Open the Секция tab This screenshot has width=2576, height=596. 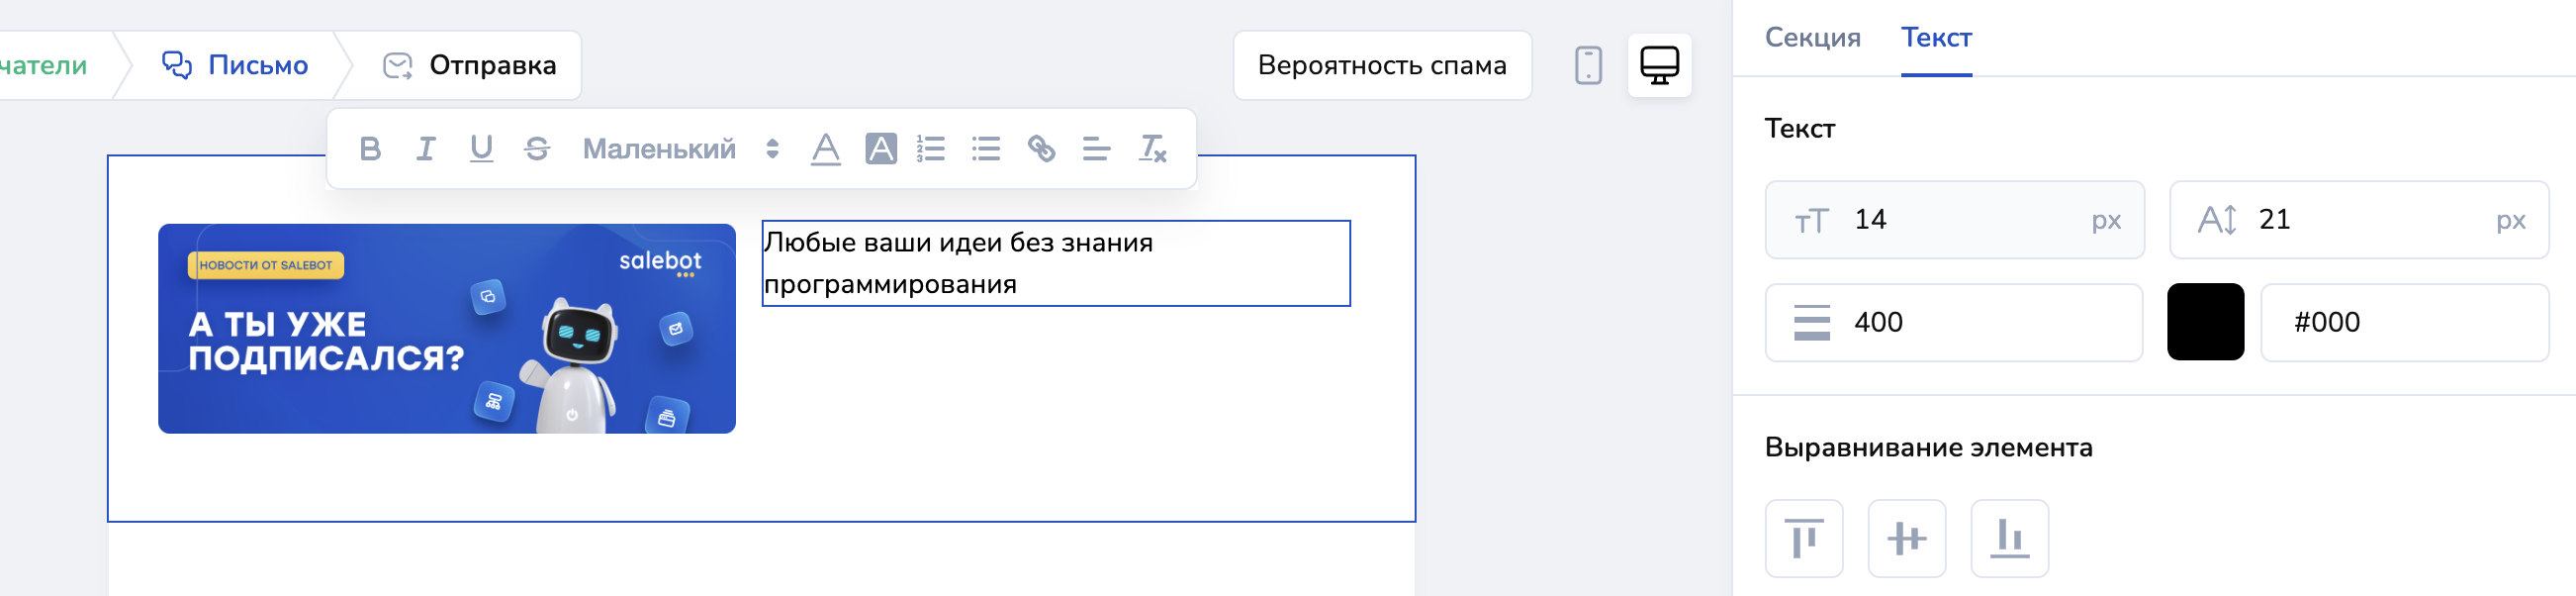(1812, 38)
